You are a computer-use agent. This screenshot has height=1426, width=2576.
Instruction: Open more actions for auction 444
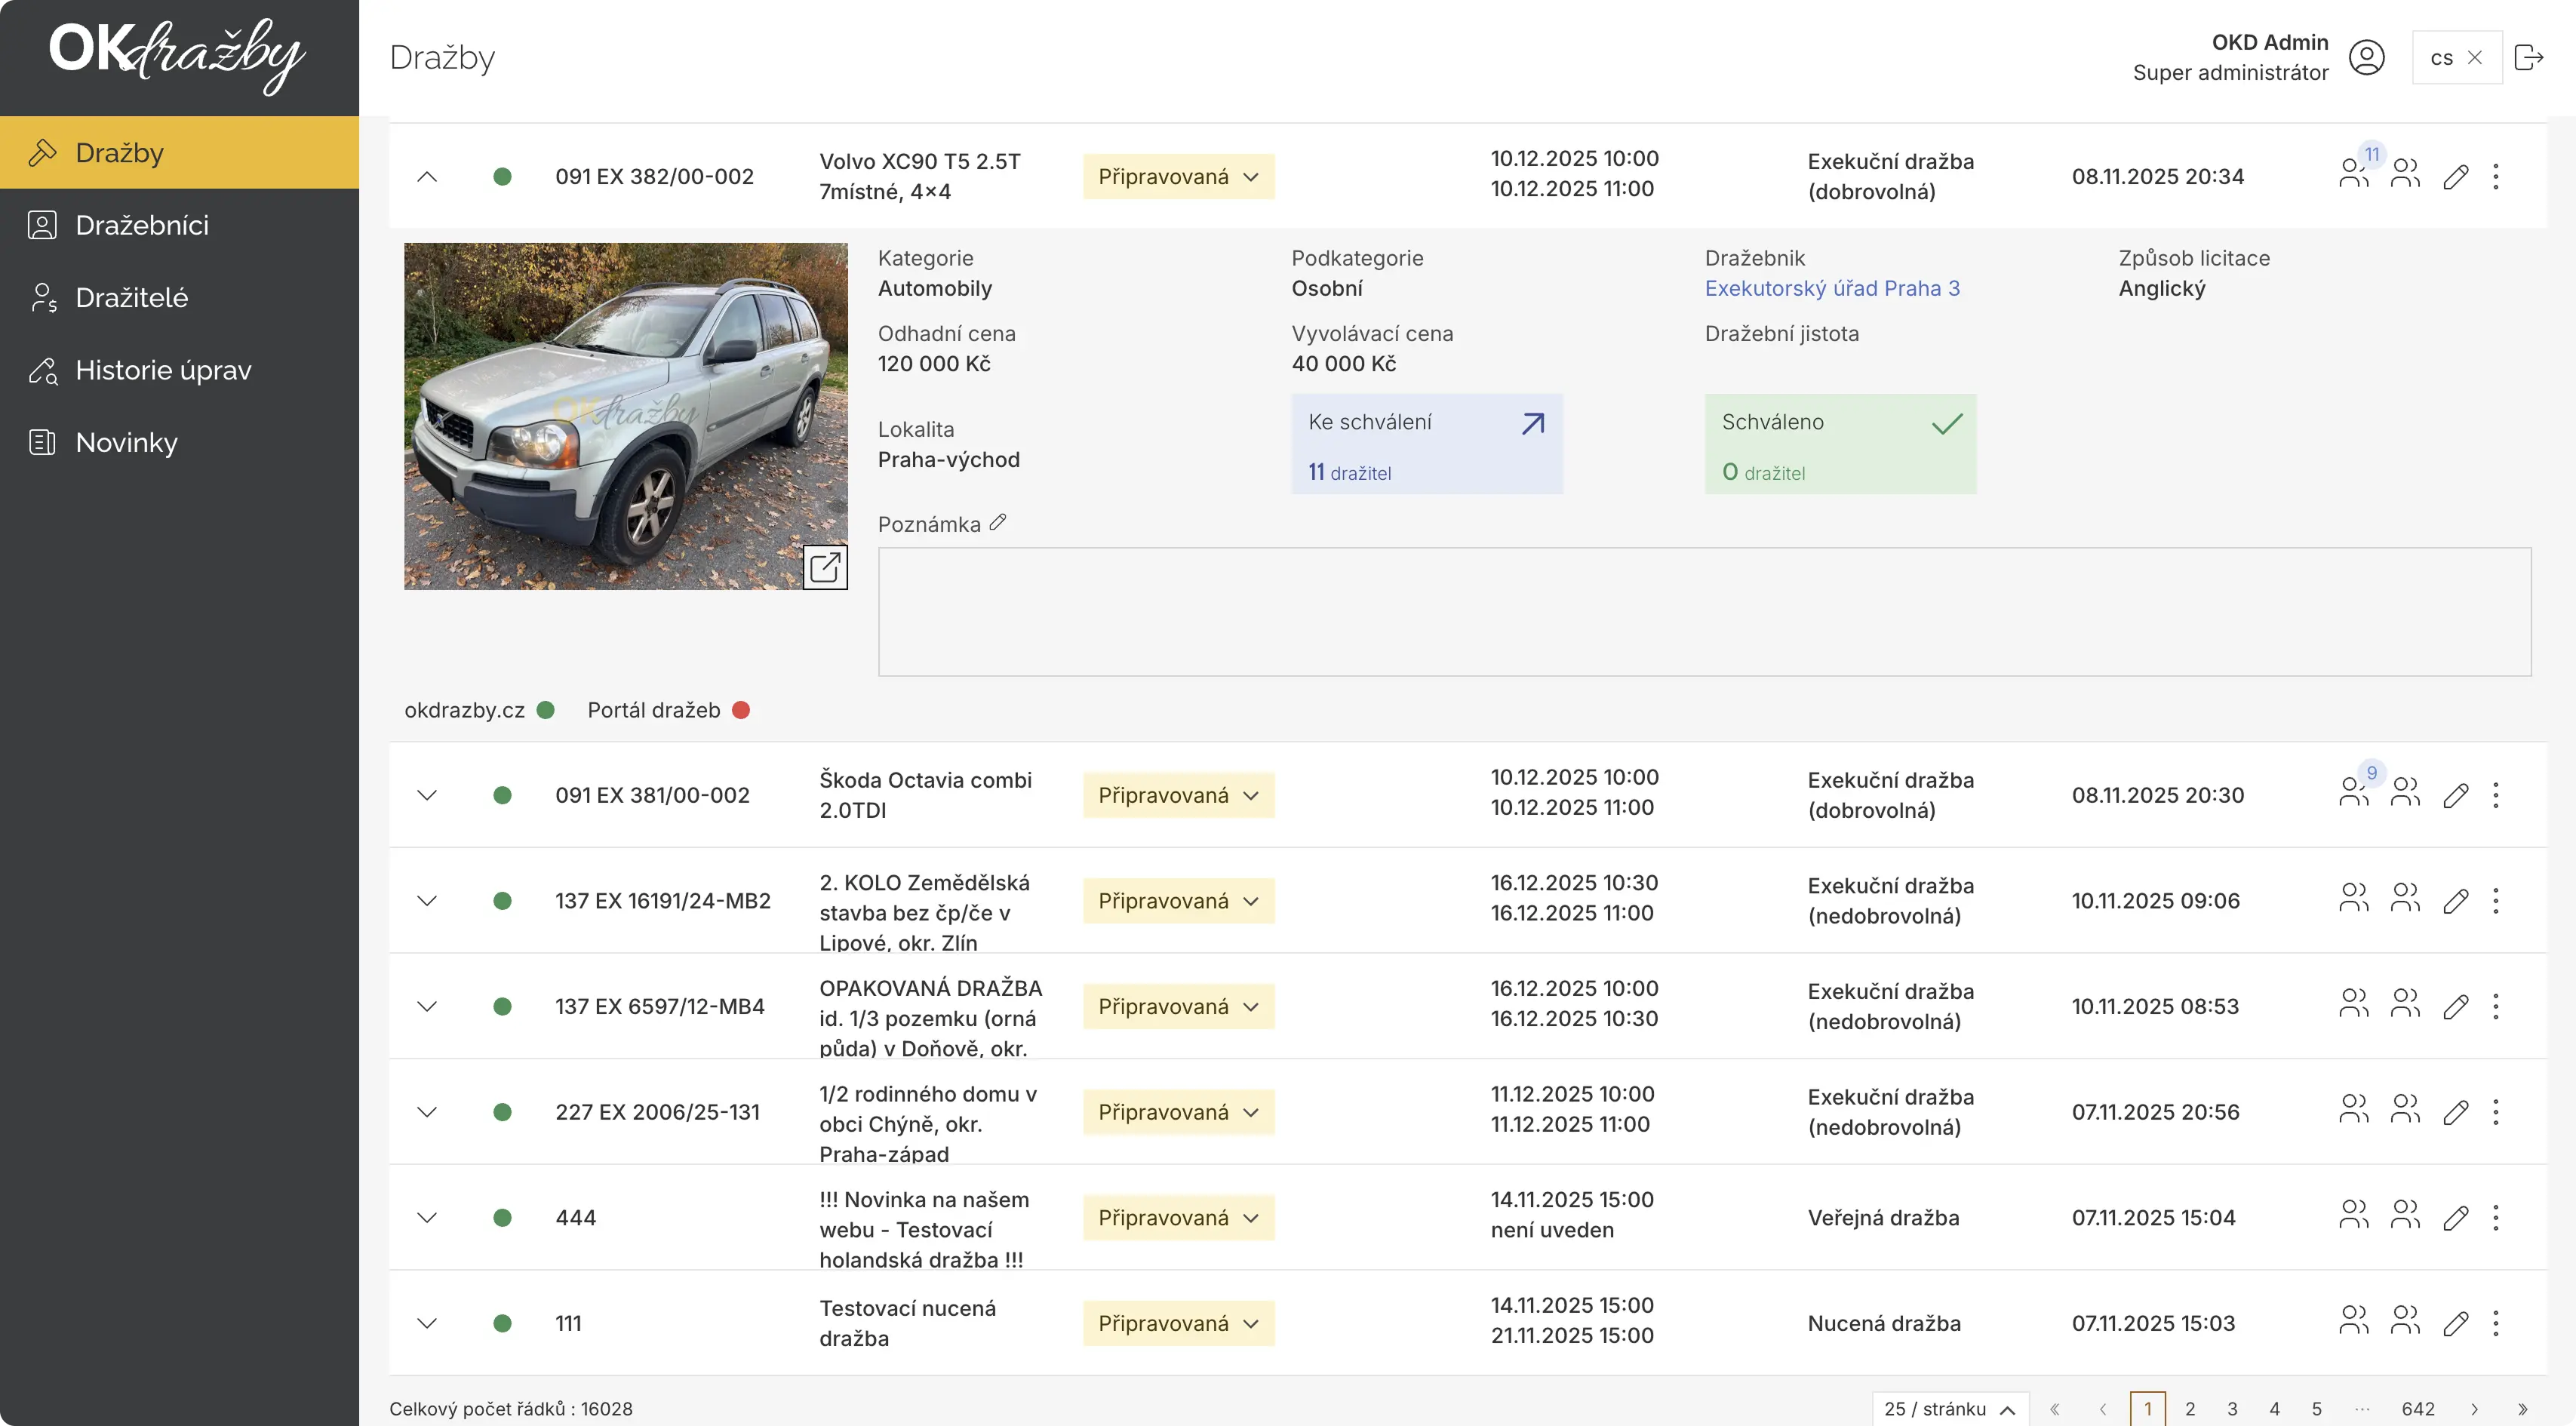[x=2496, y=1218]
